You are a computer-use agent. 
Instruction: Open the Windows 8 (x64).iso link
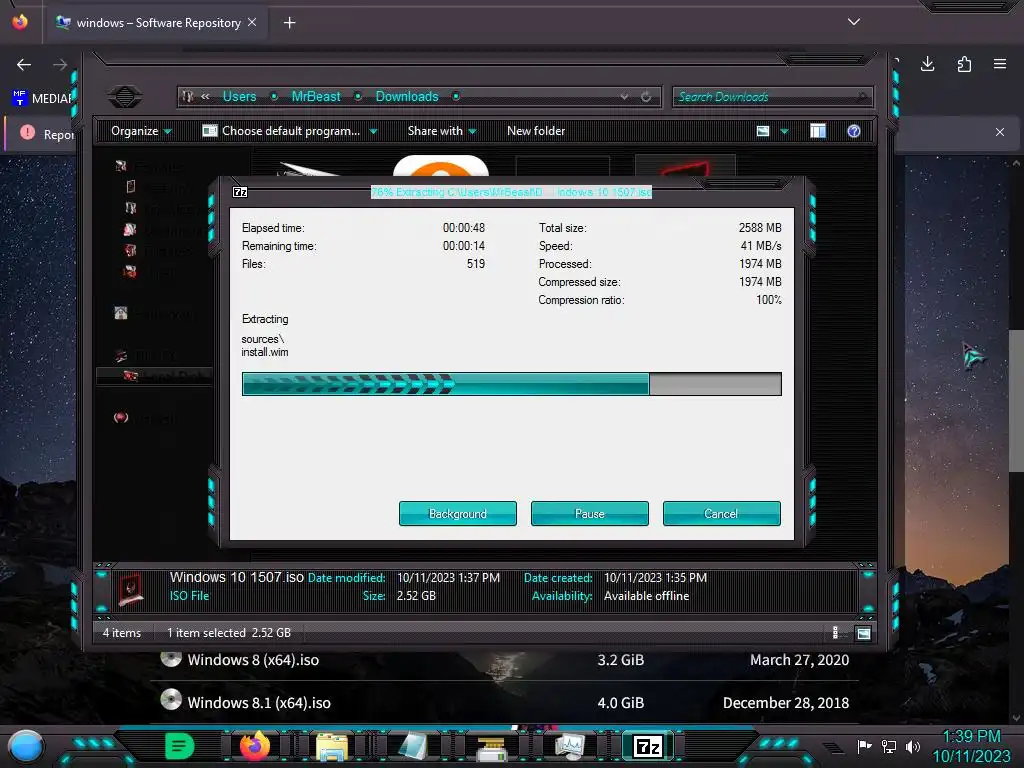pyautogui.click(x=253, y=660)
